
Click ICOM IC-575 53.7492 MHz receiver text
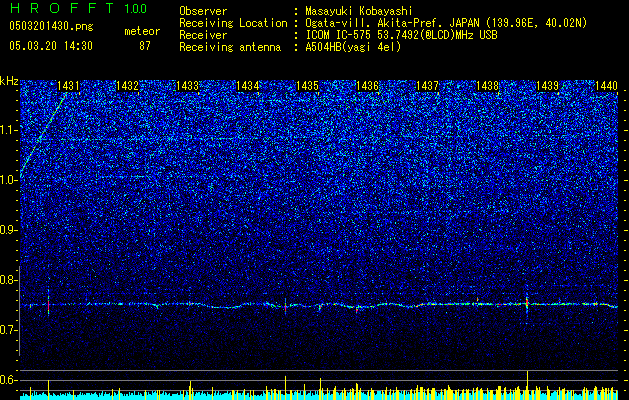401,35
